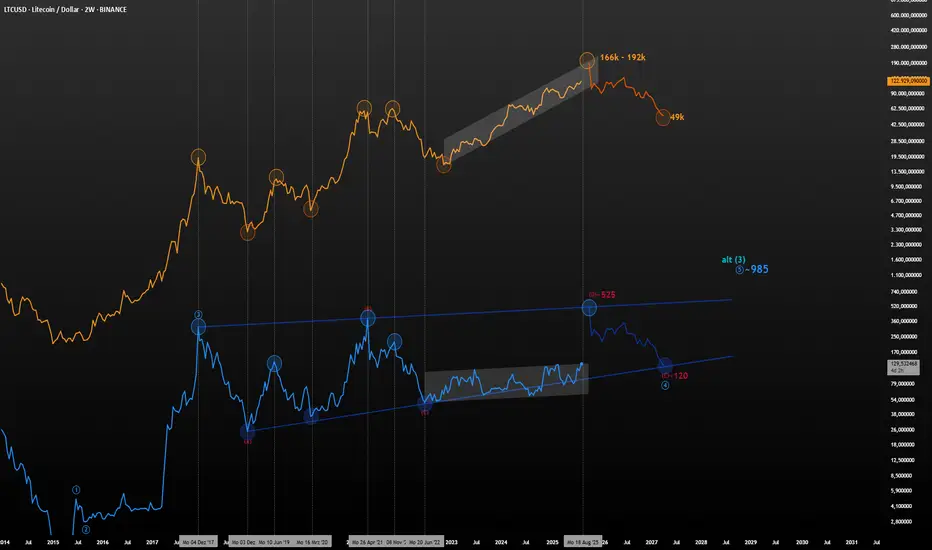Click the 90.000,000000 price scale label
Screen dimensions: 932x550
click(908, 93)
